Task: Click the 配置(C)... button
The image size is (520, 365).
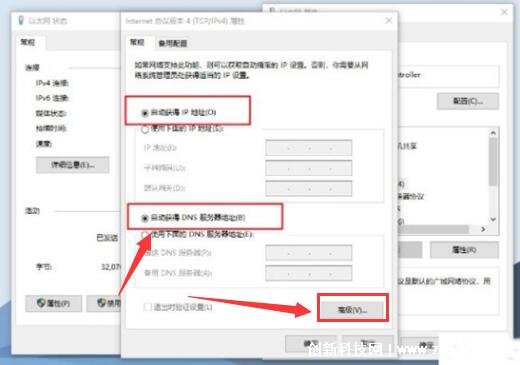Action: [x=468, y=101]
